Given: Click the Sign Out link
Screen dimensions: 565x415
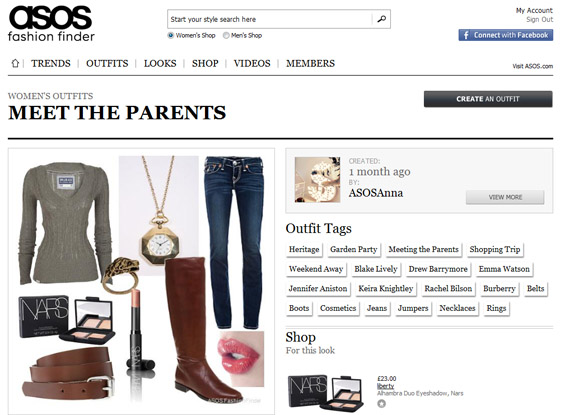Looking at the screenshot, I should click(539, 19).
